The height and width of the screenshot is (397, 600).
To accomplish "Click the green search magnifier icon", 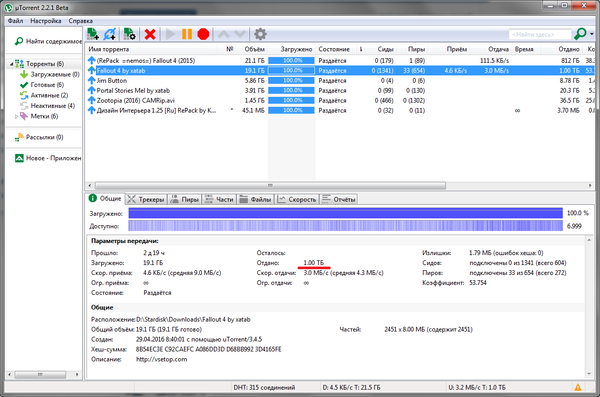I will tap(580, 34).
